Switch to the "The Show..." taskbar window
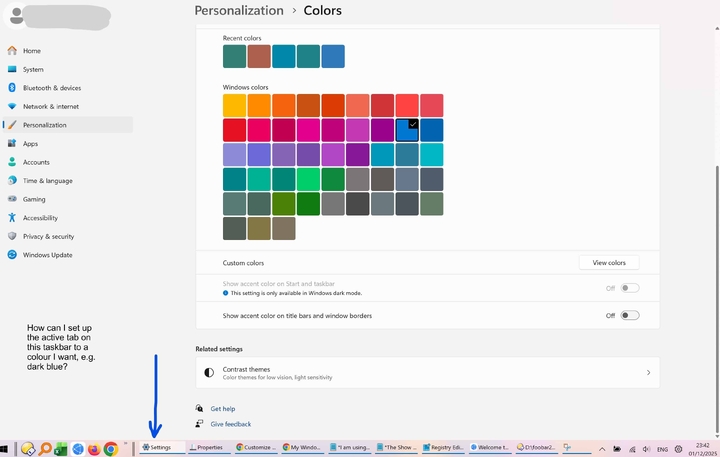 coord(397,447)
